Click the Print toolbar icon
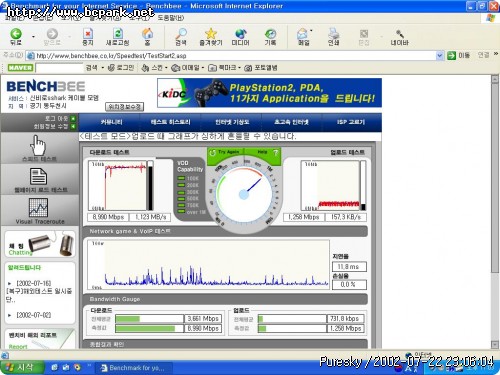 point(333,34)
